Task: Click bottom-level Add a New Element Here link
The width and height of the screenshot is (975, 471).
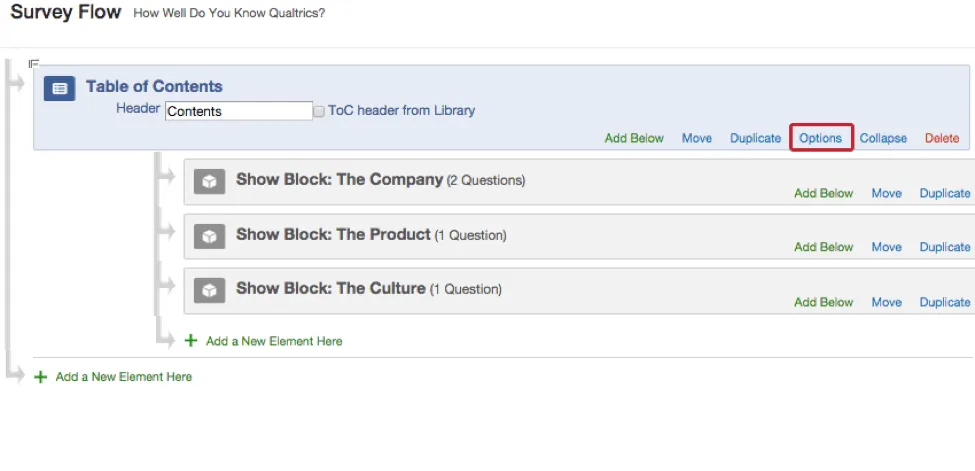Action: [x=124, y=377]
